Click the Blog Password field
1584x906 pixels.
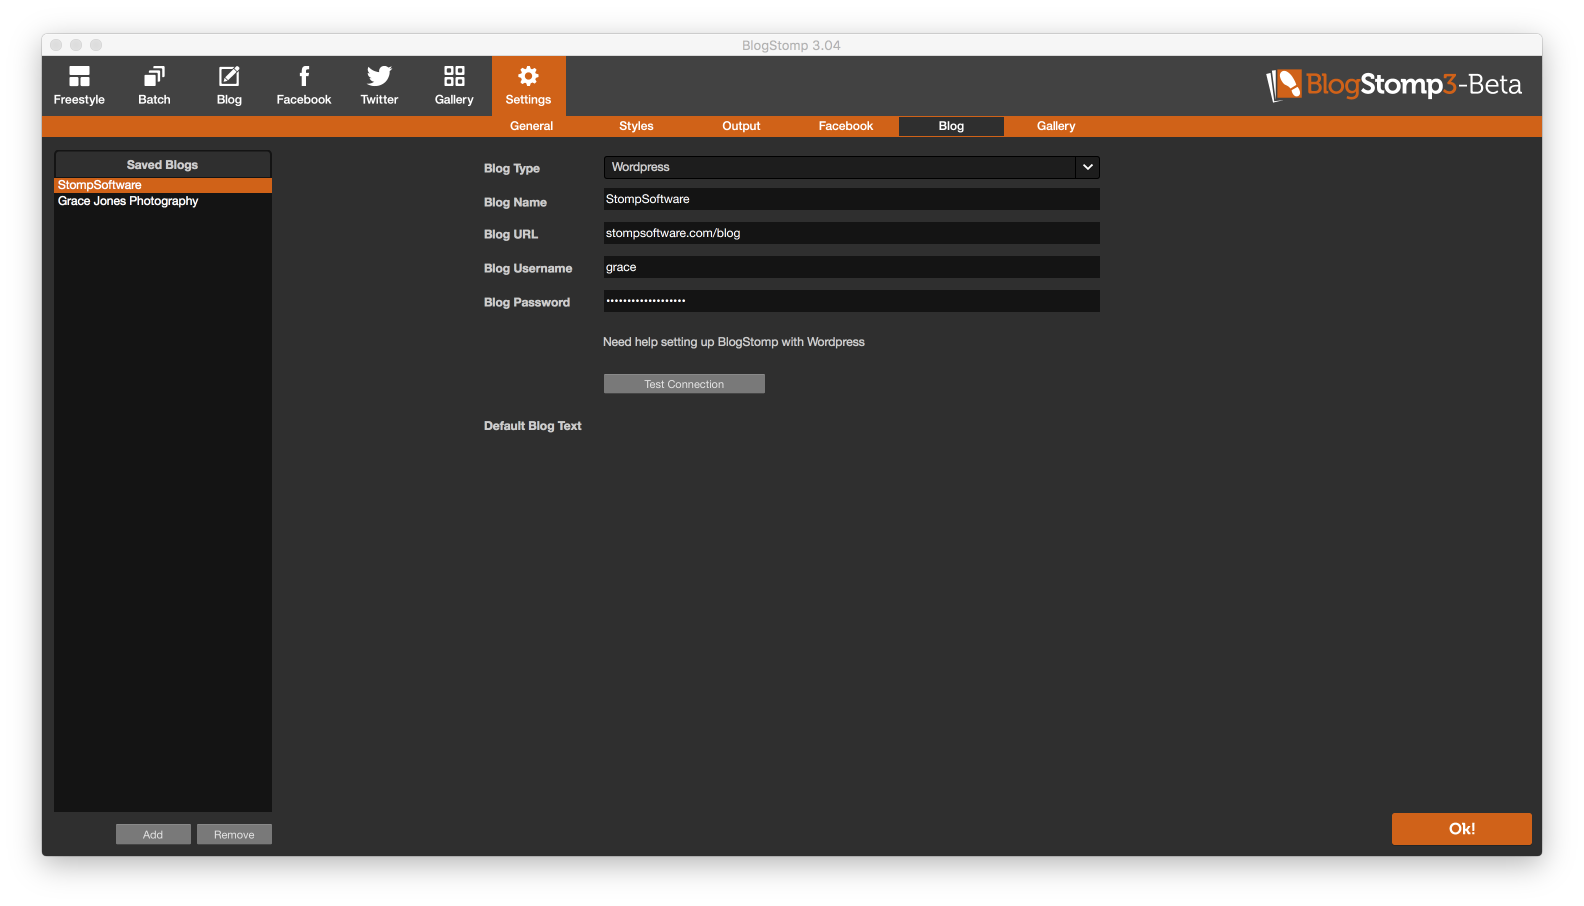pos(851,301)
